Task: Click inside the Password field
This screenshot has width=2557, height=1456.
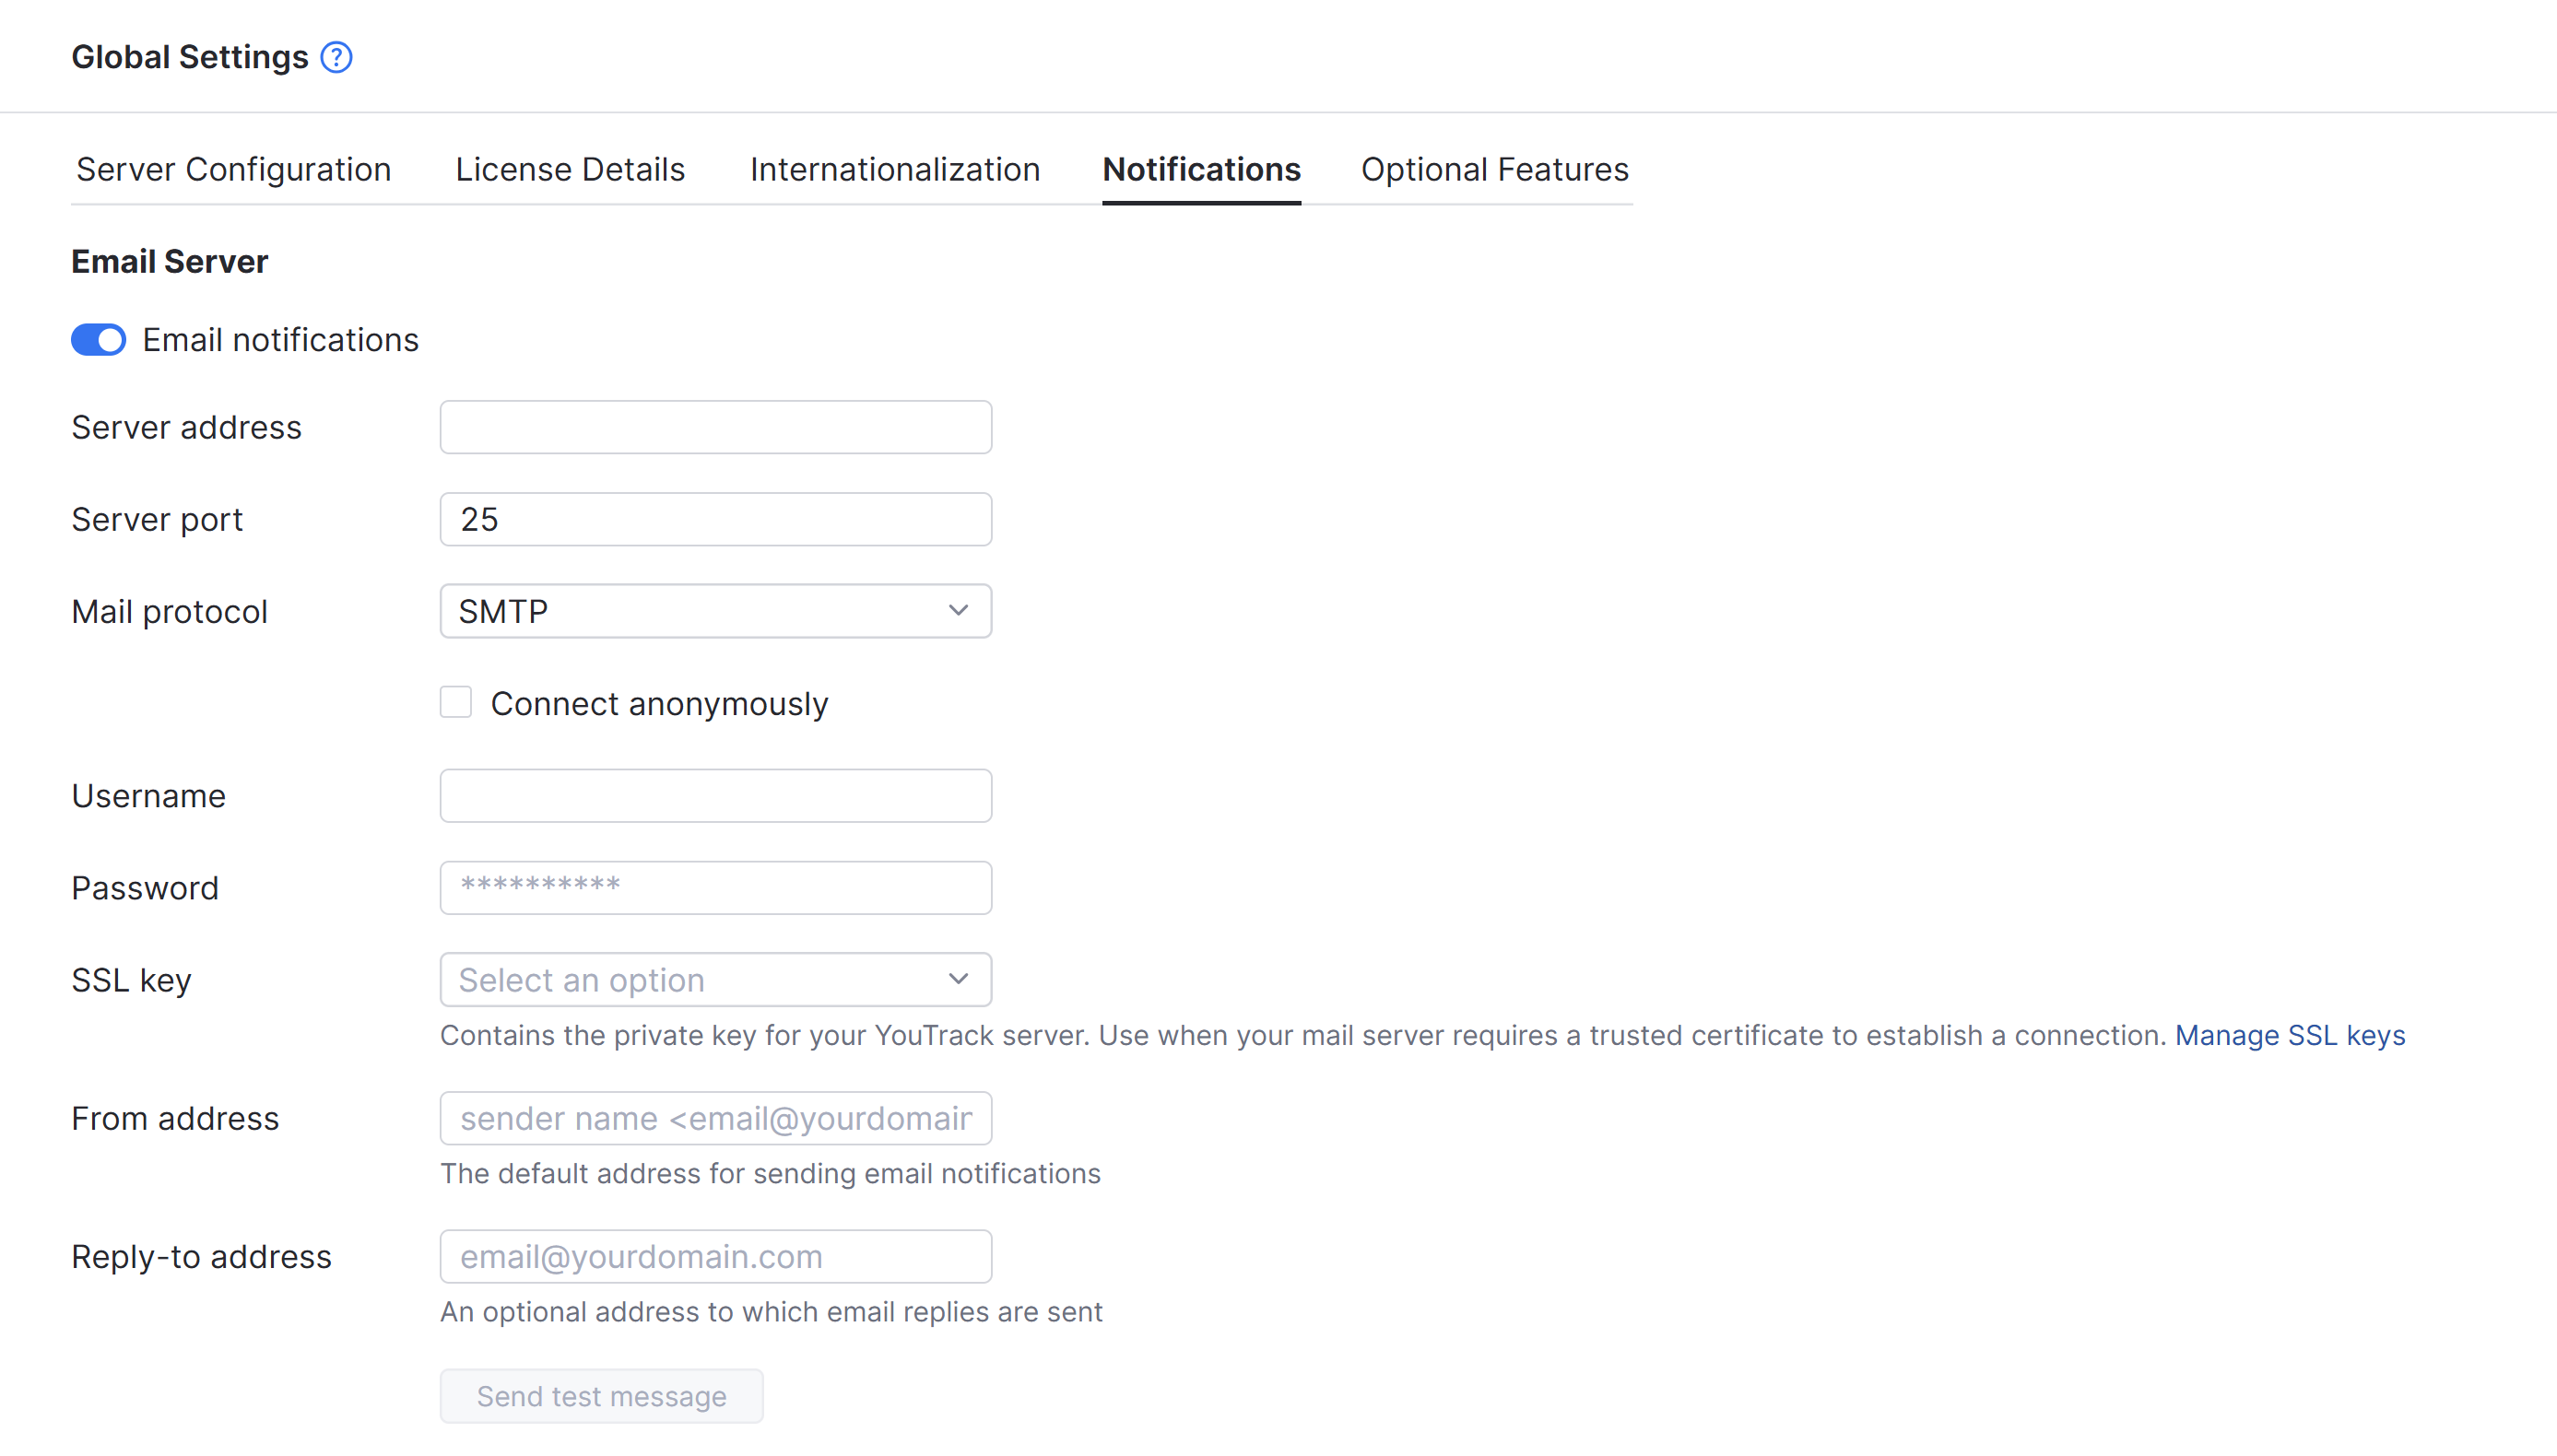Action: tap(714, 887)
